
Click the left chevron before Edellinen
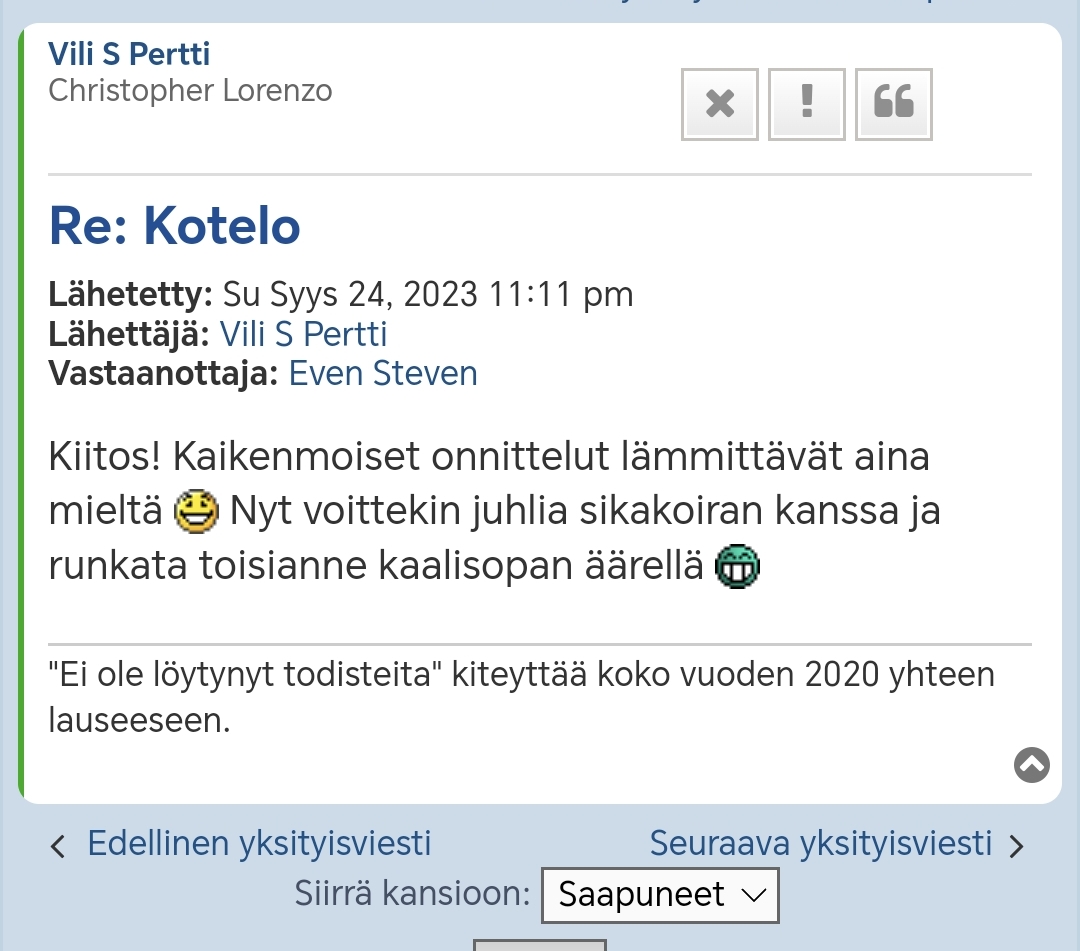tap(58, 846)
